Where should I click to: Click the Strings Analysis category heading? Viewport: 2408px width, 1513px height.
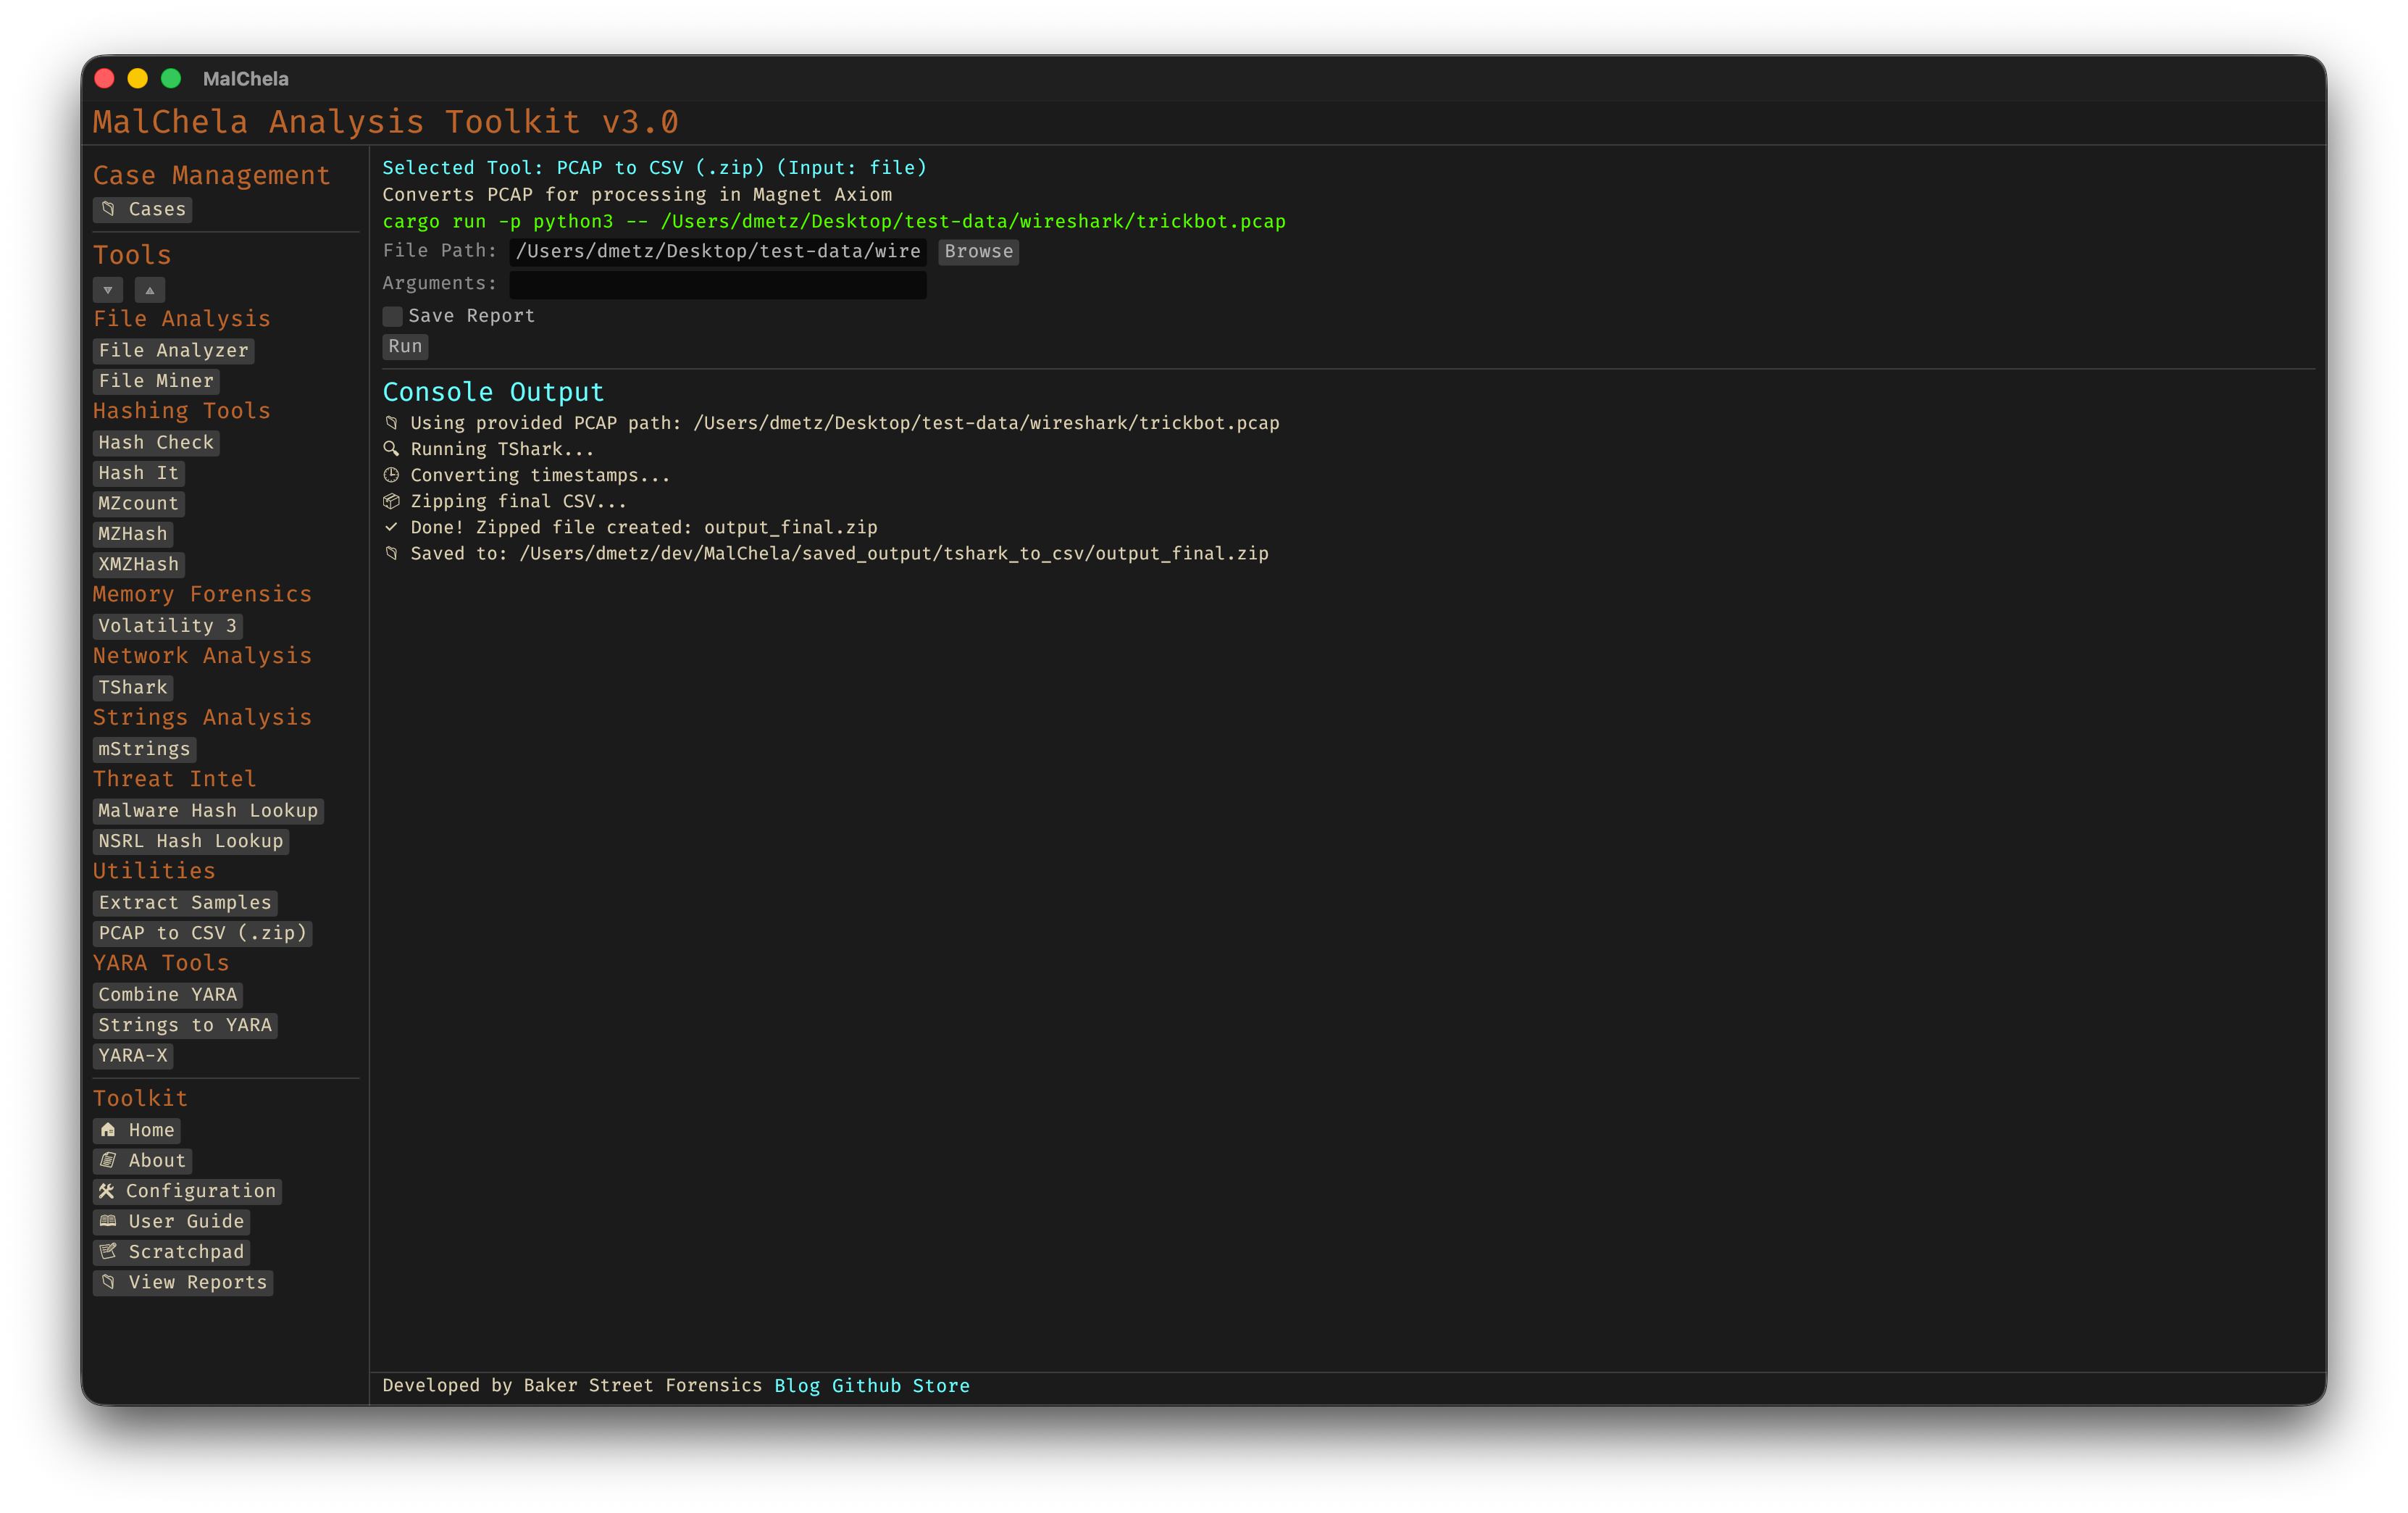(x=202, y=717)
